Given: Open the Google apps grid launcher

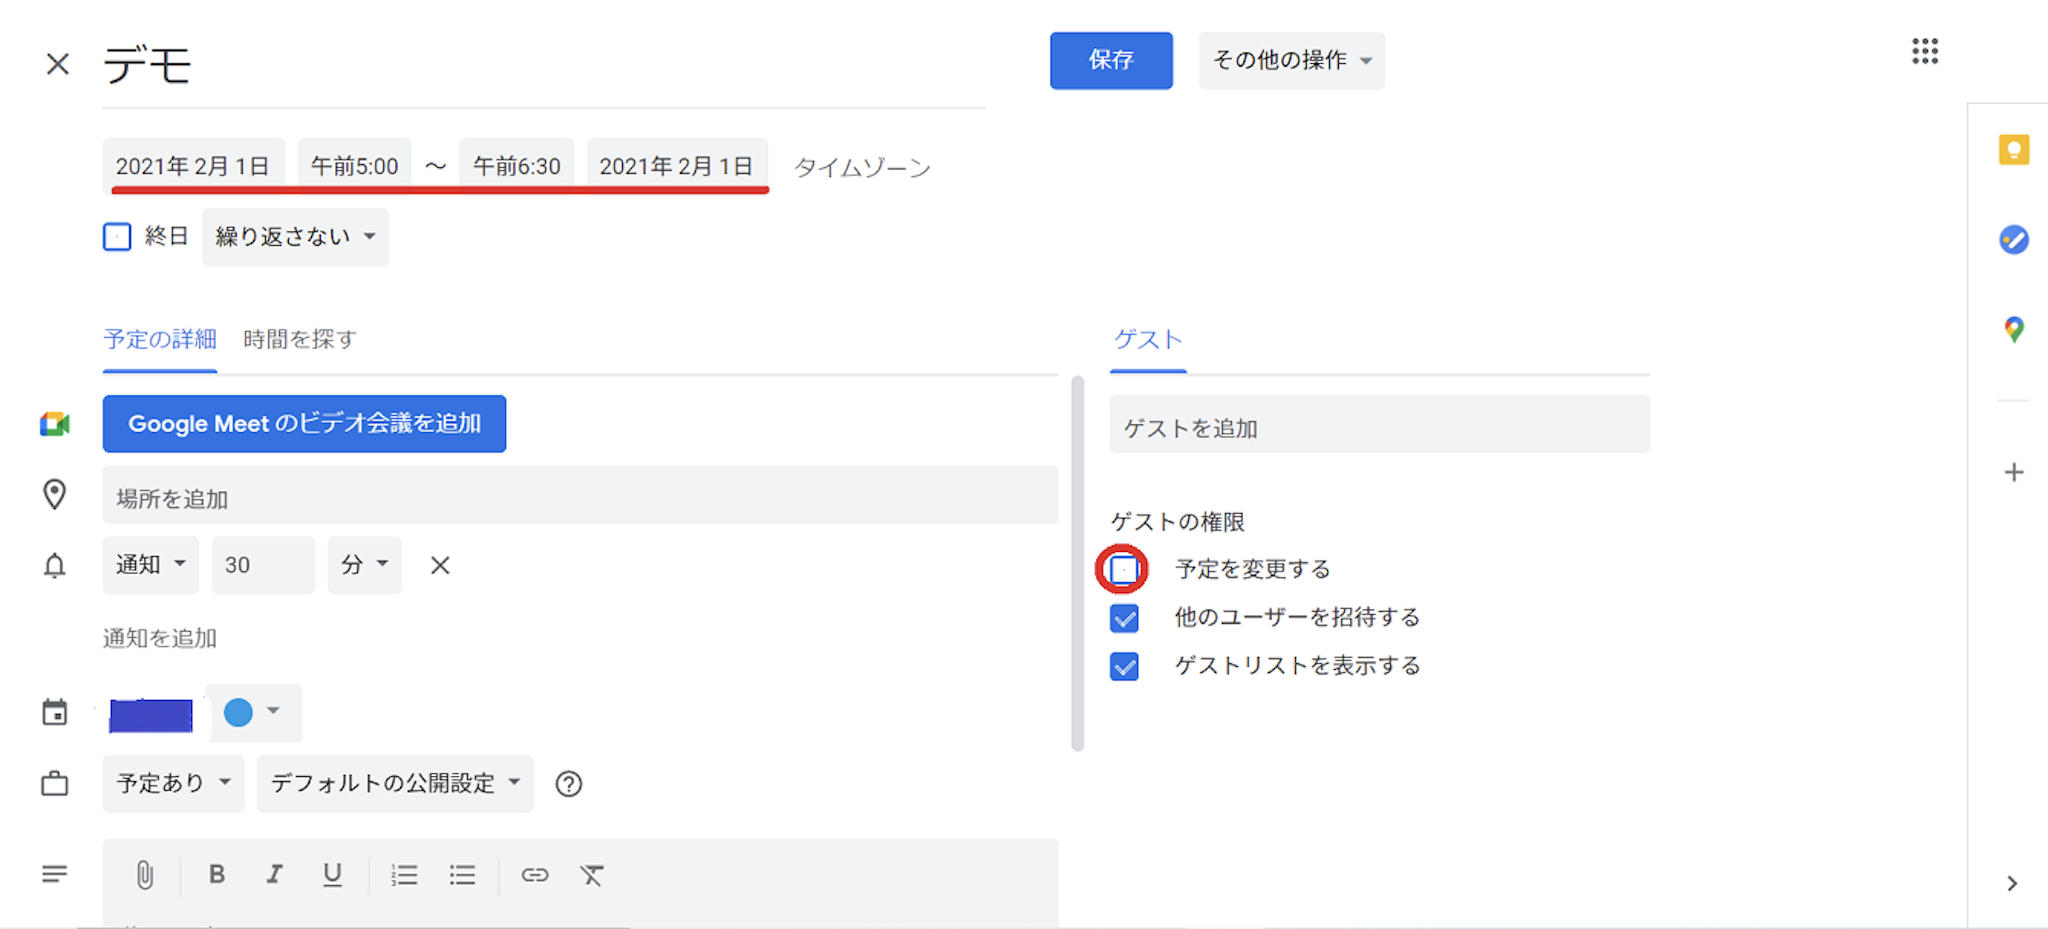Looking at the screenshot, I should pyautogui.click(x=1924, y=52).
